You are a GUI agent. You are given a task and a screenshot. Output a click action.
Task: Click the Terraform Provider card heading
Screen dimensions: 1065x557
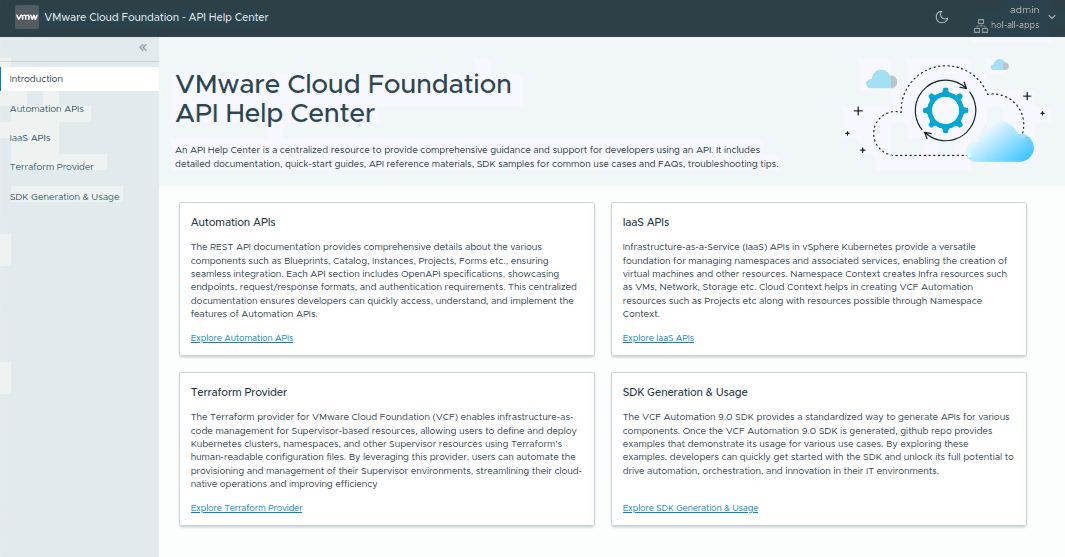(x=238, y=392)
